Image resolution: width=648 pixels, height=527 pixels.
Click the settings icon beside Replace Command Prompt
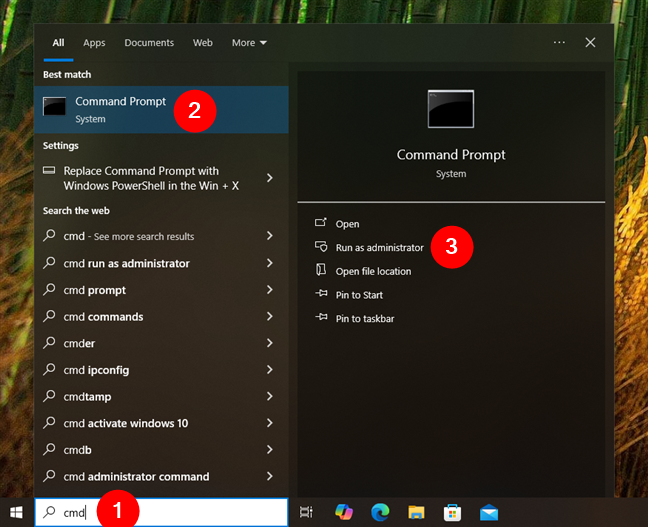[x=49, y=170]
